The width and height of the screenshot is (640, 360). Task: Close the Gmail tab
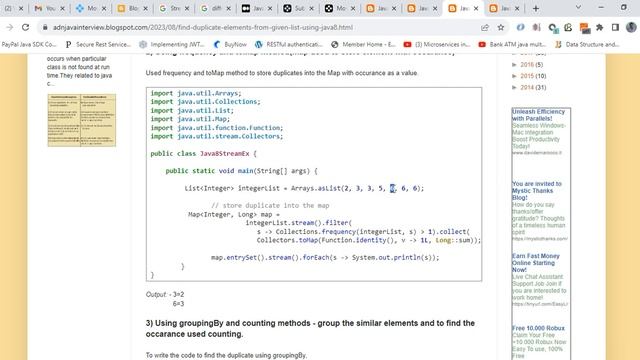click(x=62, y=8)
